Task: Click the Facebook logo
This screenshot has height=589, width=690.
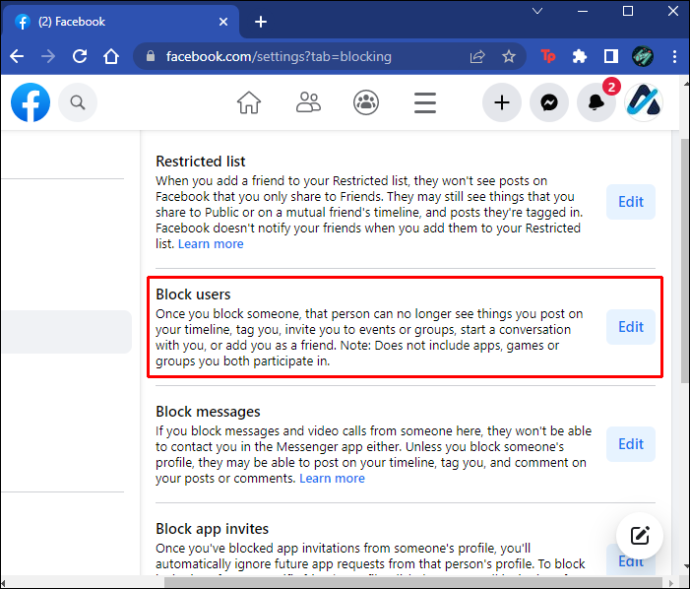Action: tap(30, 103)
